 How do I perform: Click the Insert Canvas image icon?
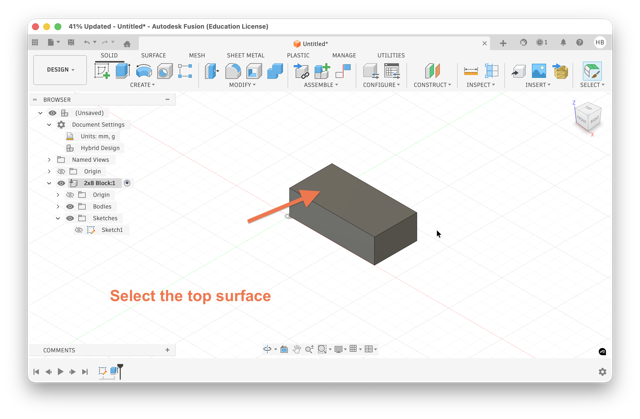pyautogui.click(x=539, y=71)
